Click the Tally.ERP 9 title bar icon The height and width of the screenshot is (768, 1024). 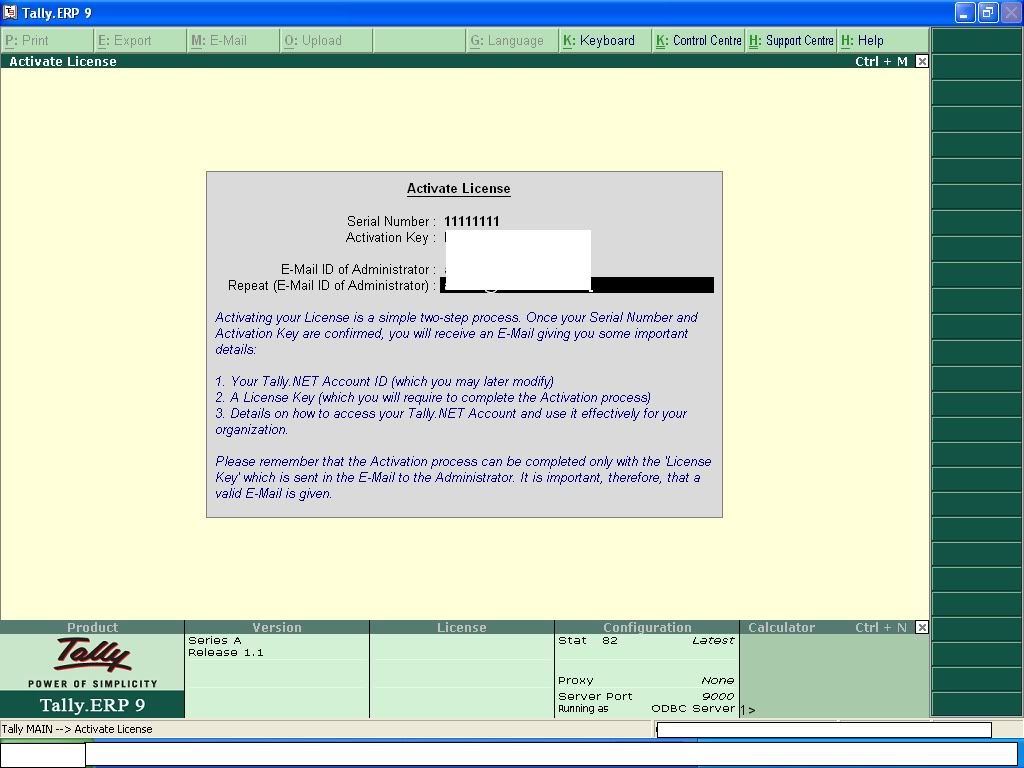9,12
